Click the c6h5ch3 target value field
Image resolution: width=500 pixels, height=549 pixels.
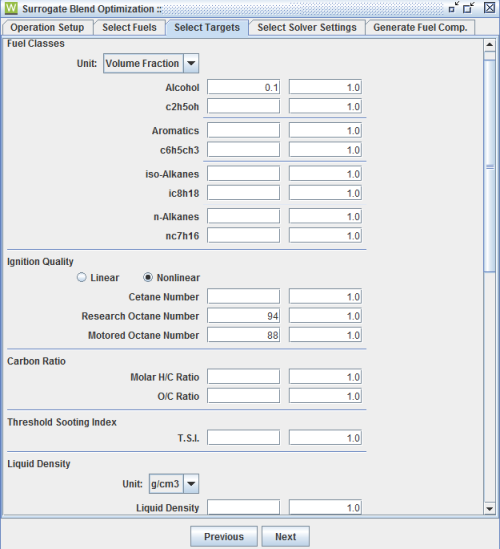(x=243, y=150)
